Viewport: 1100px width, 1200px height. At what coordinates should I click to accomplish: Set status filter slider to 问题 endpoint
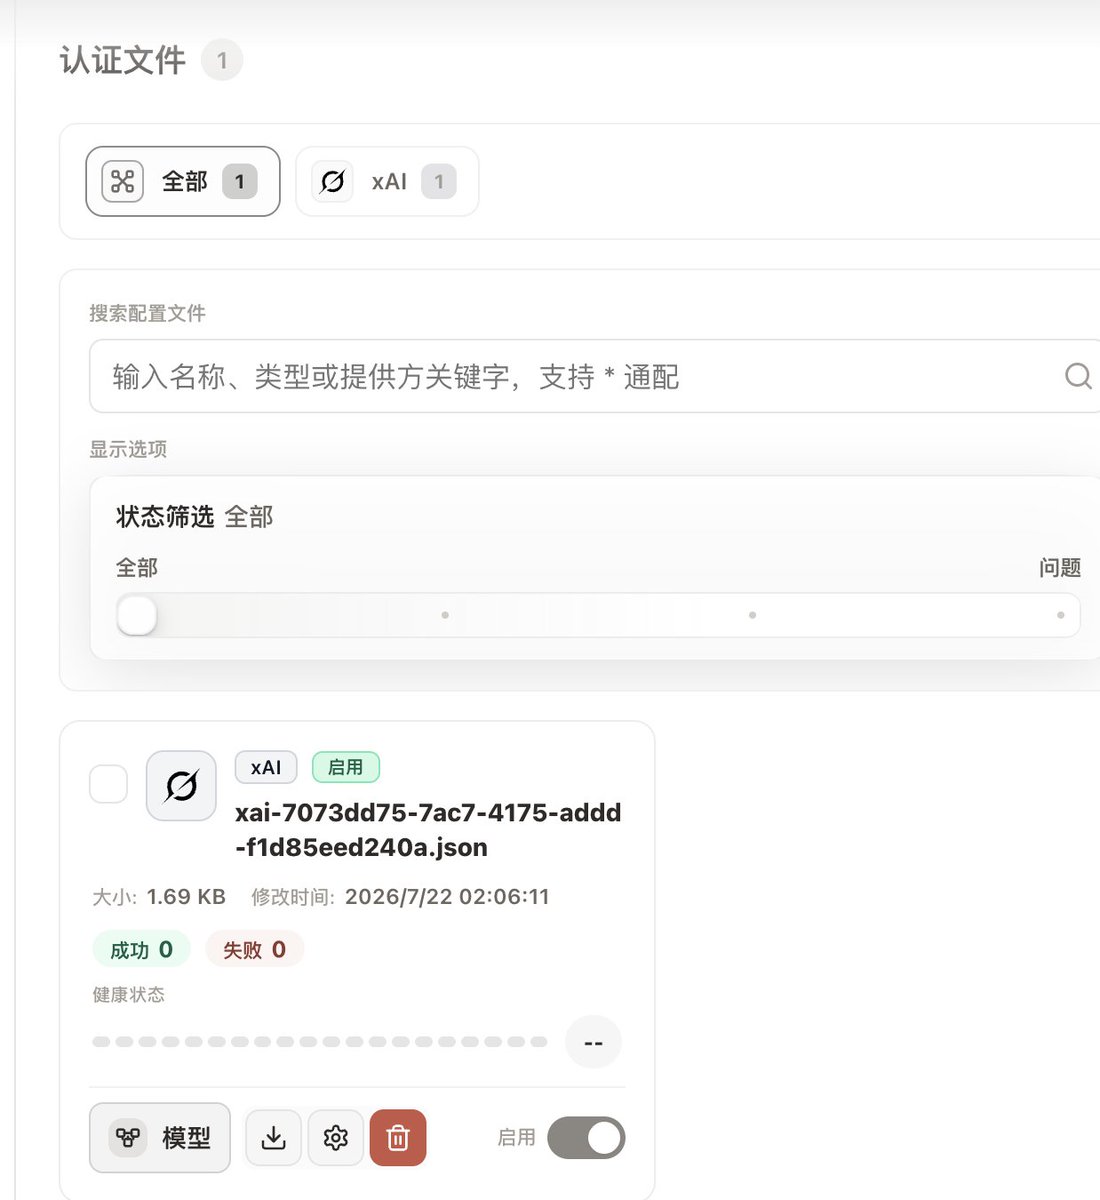(1060, 615)
